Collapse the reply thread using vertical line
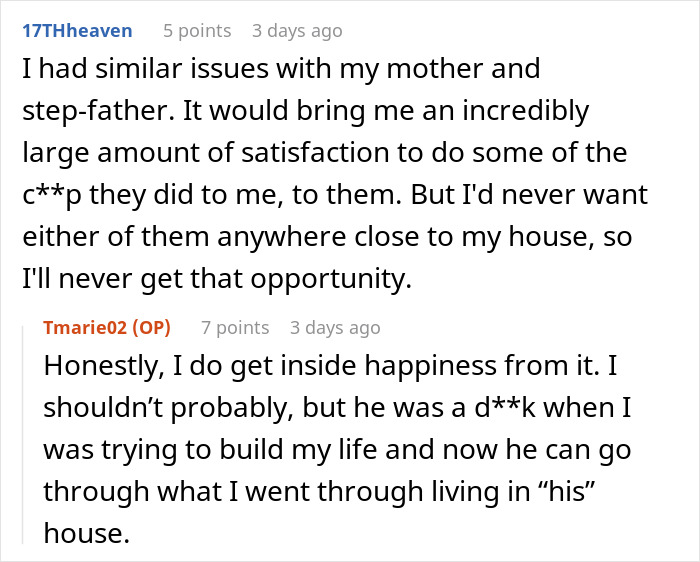700x562 pixels. [23, 435]
